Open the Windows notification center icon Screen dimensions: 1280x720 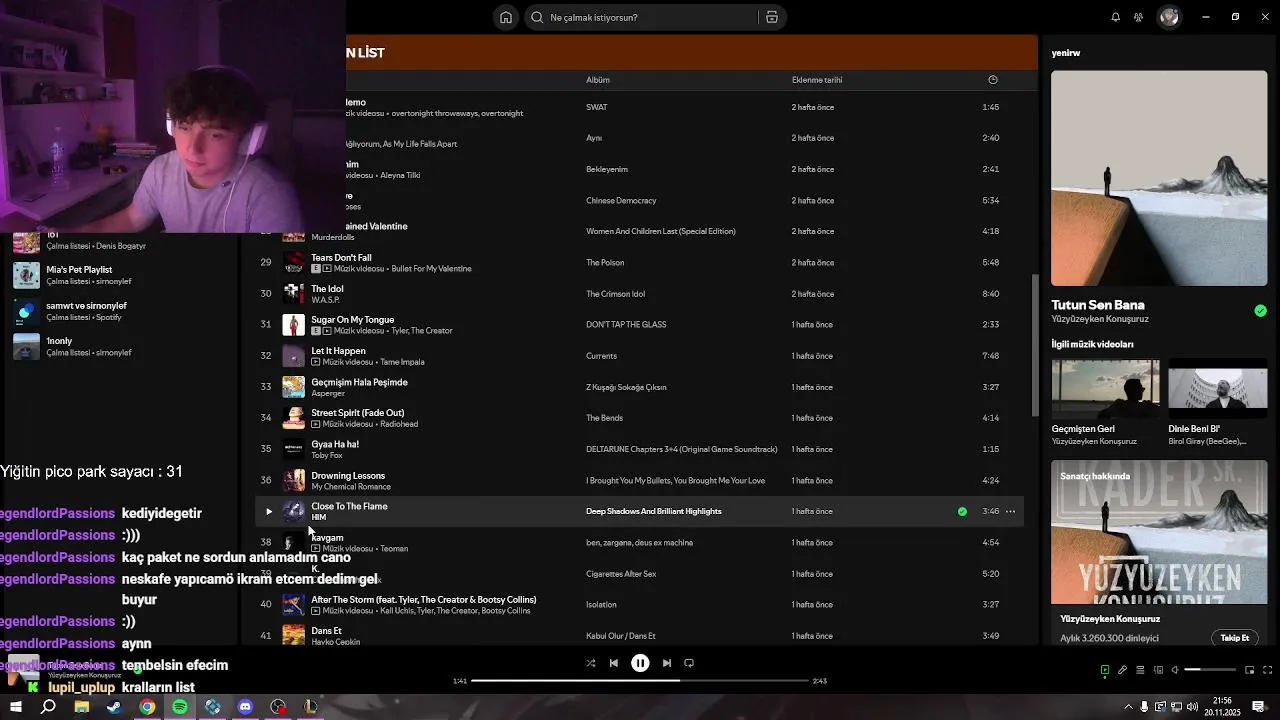(1258, 707)
